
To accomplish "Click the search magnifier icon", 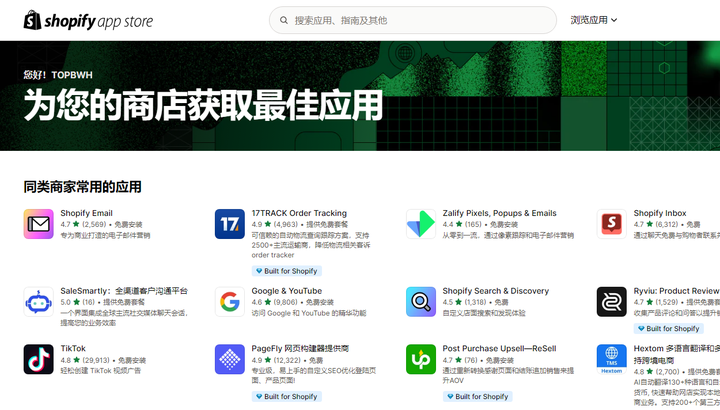I will [x=284, y=20].
